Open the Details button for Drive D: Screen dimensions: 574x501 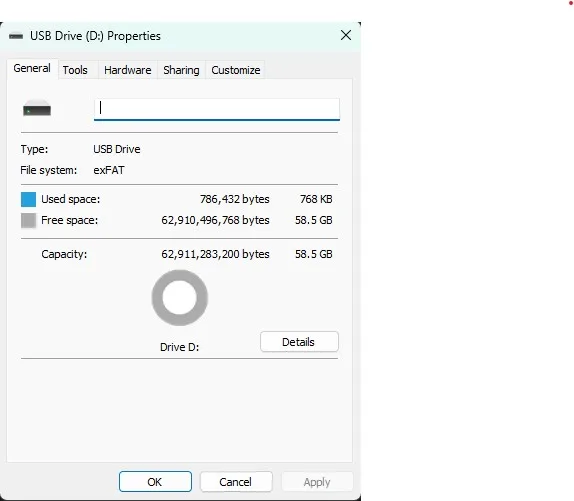tap(299, 342)
